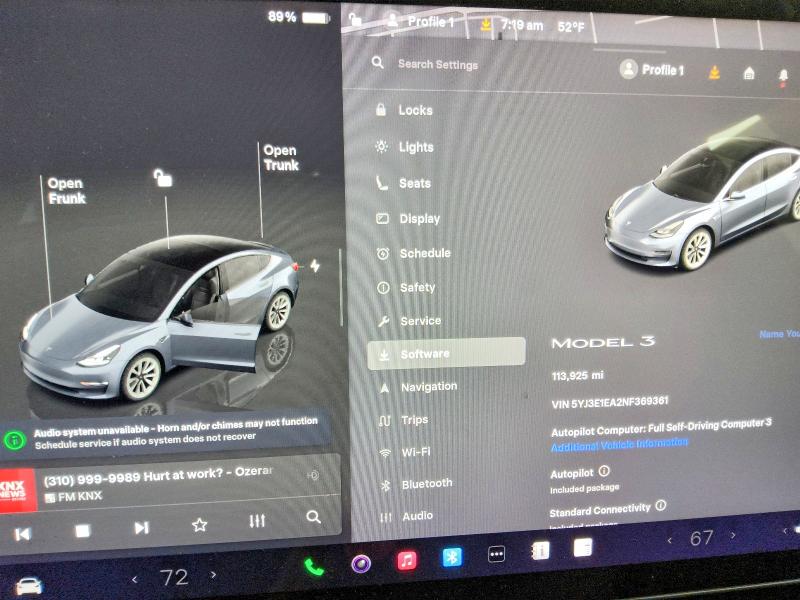Screen dimensions: 800x600
Task: Open the car controls icon in bottom bar
Action: point(29,586)
